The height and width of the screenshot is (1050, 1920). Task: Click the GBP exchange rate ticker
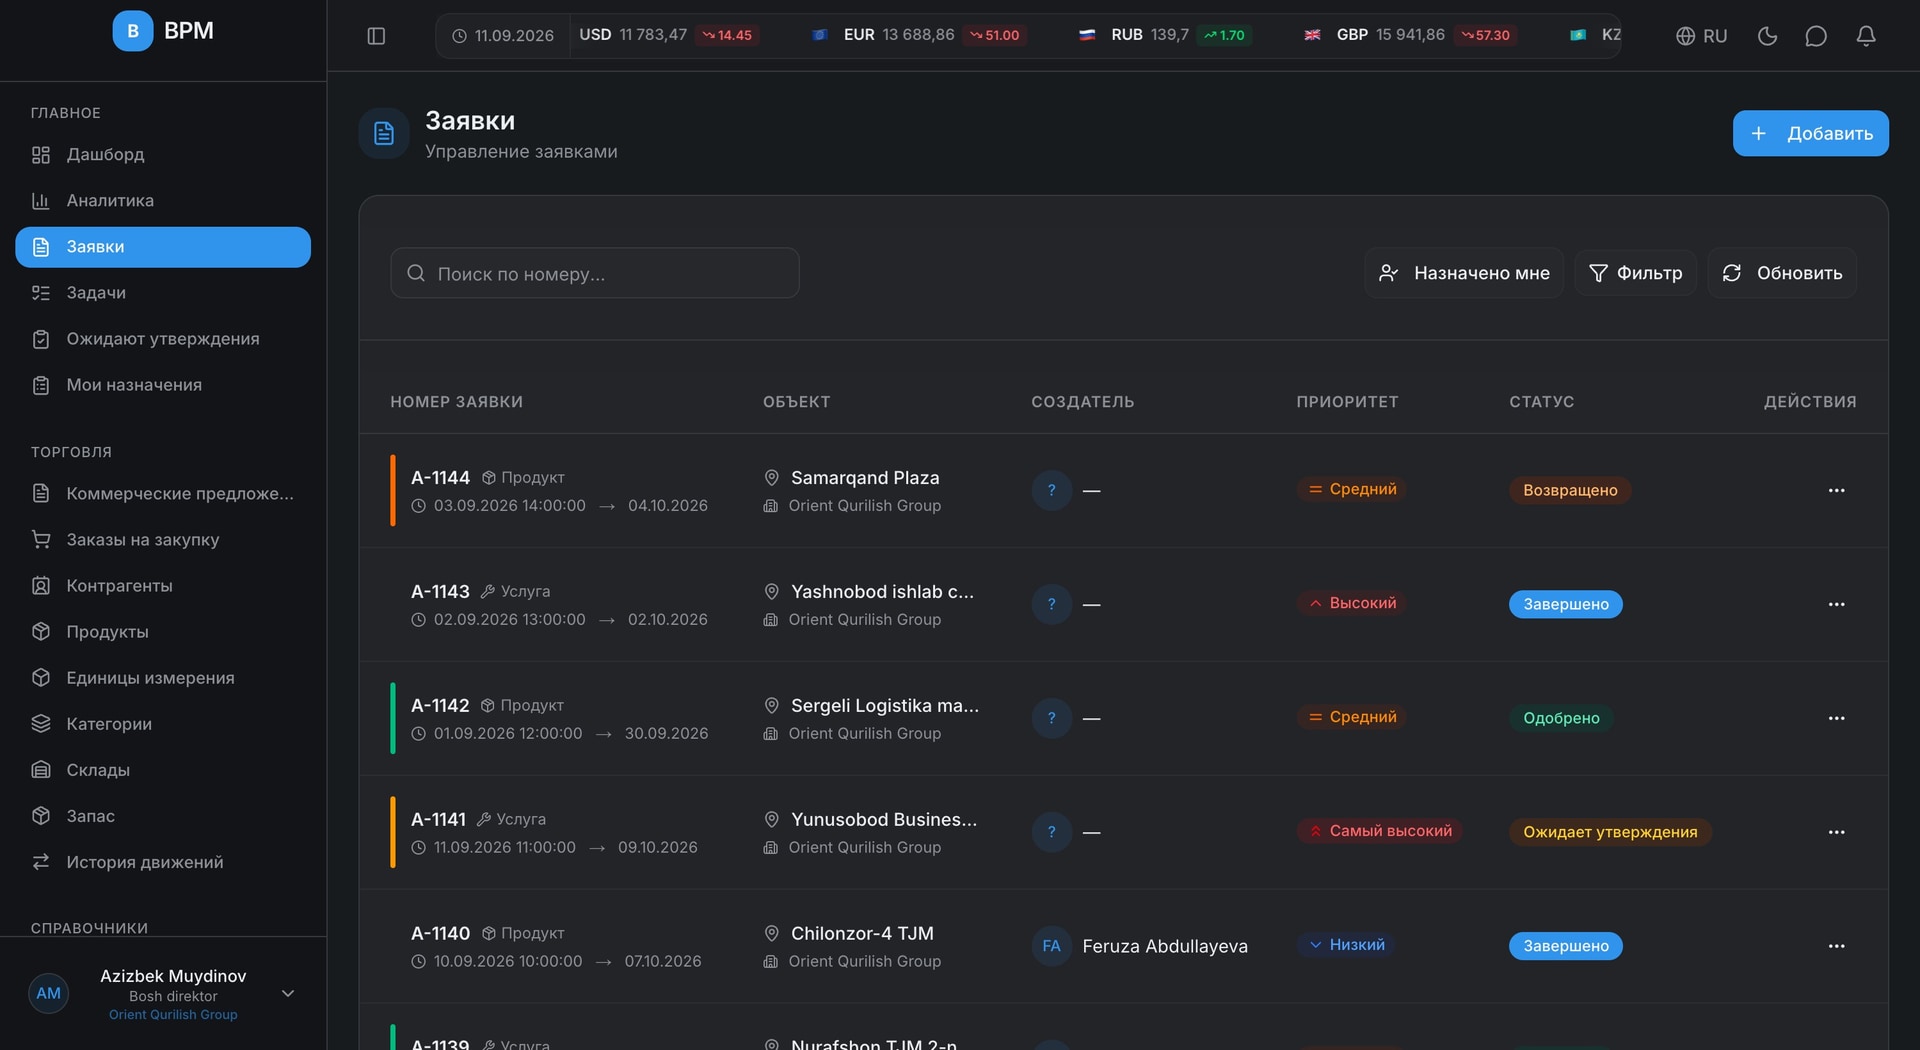[x=1410, y=35]
